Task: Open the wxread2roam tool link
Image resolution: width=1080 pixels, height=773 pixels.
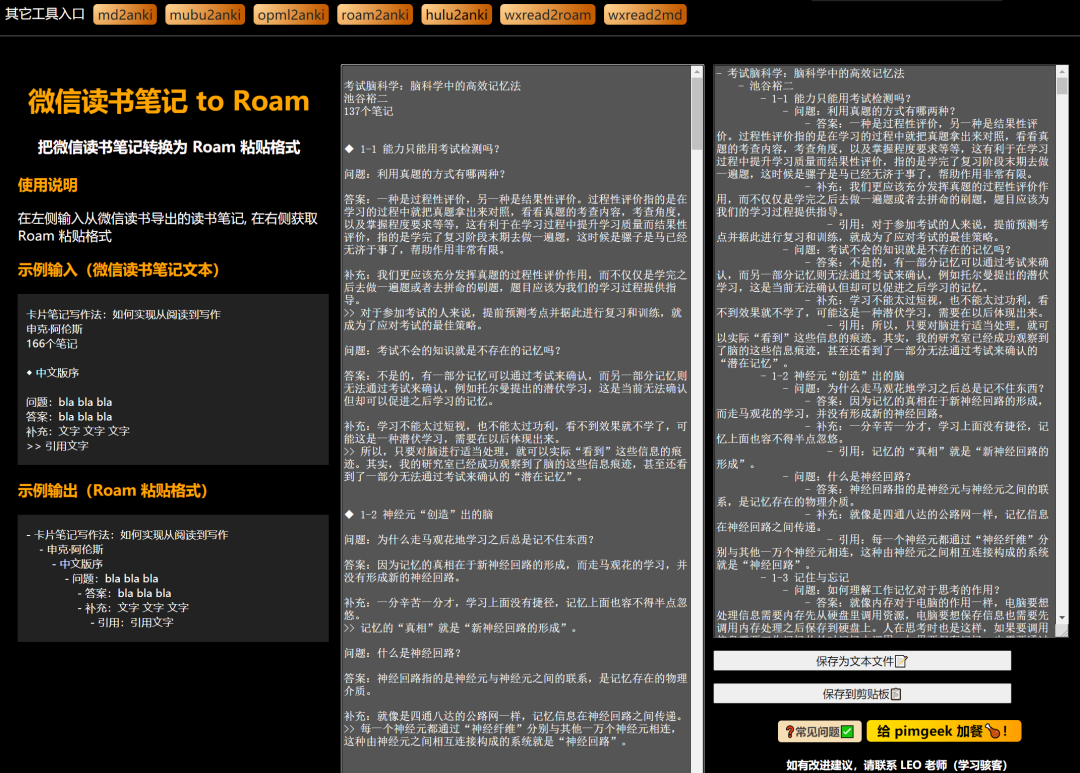Action: pyautogui.click(x=548, y=14)
